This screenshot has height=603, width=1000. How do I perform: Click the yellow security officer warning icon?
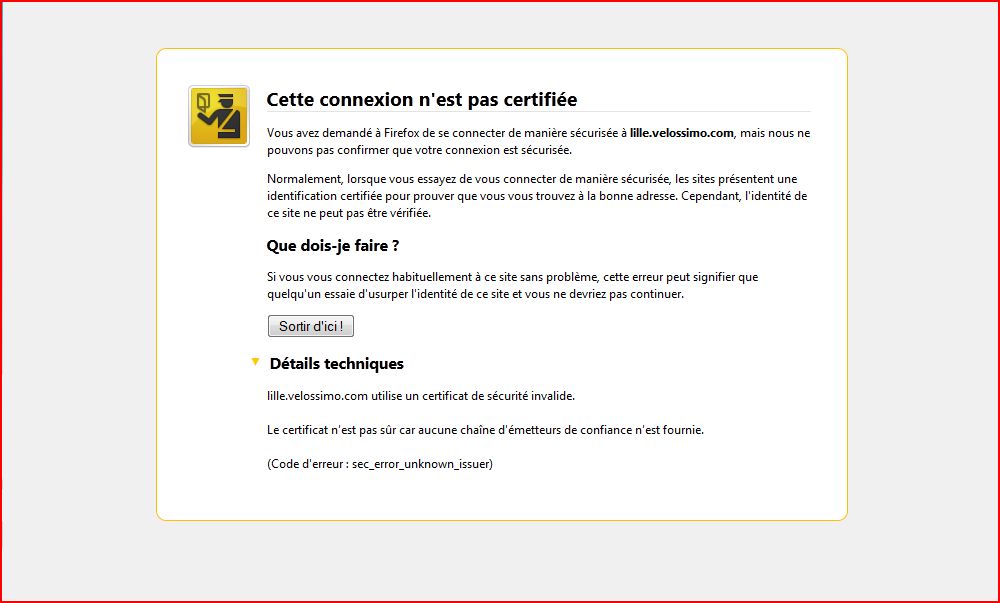click(x=219, y=116)
